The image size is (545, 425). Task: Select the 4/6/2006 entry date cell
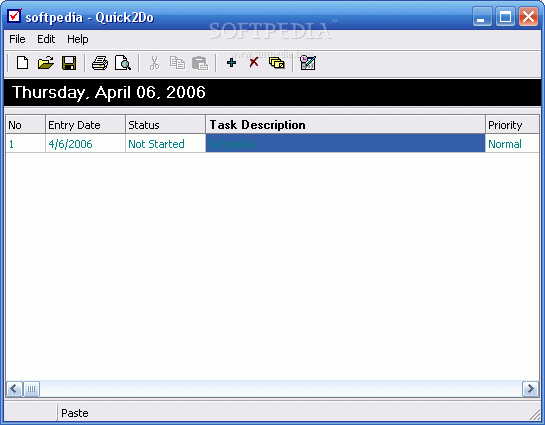(x=85, y=143)
